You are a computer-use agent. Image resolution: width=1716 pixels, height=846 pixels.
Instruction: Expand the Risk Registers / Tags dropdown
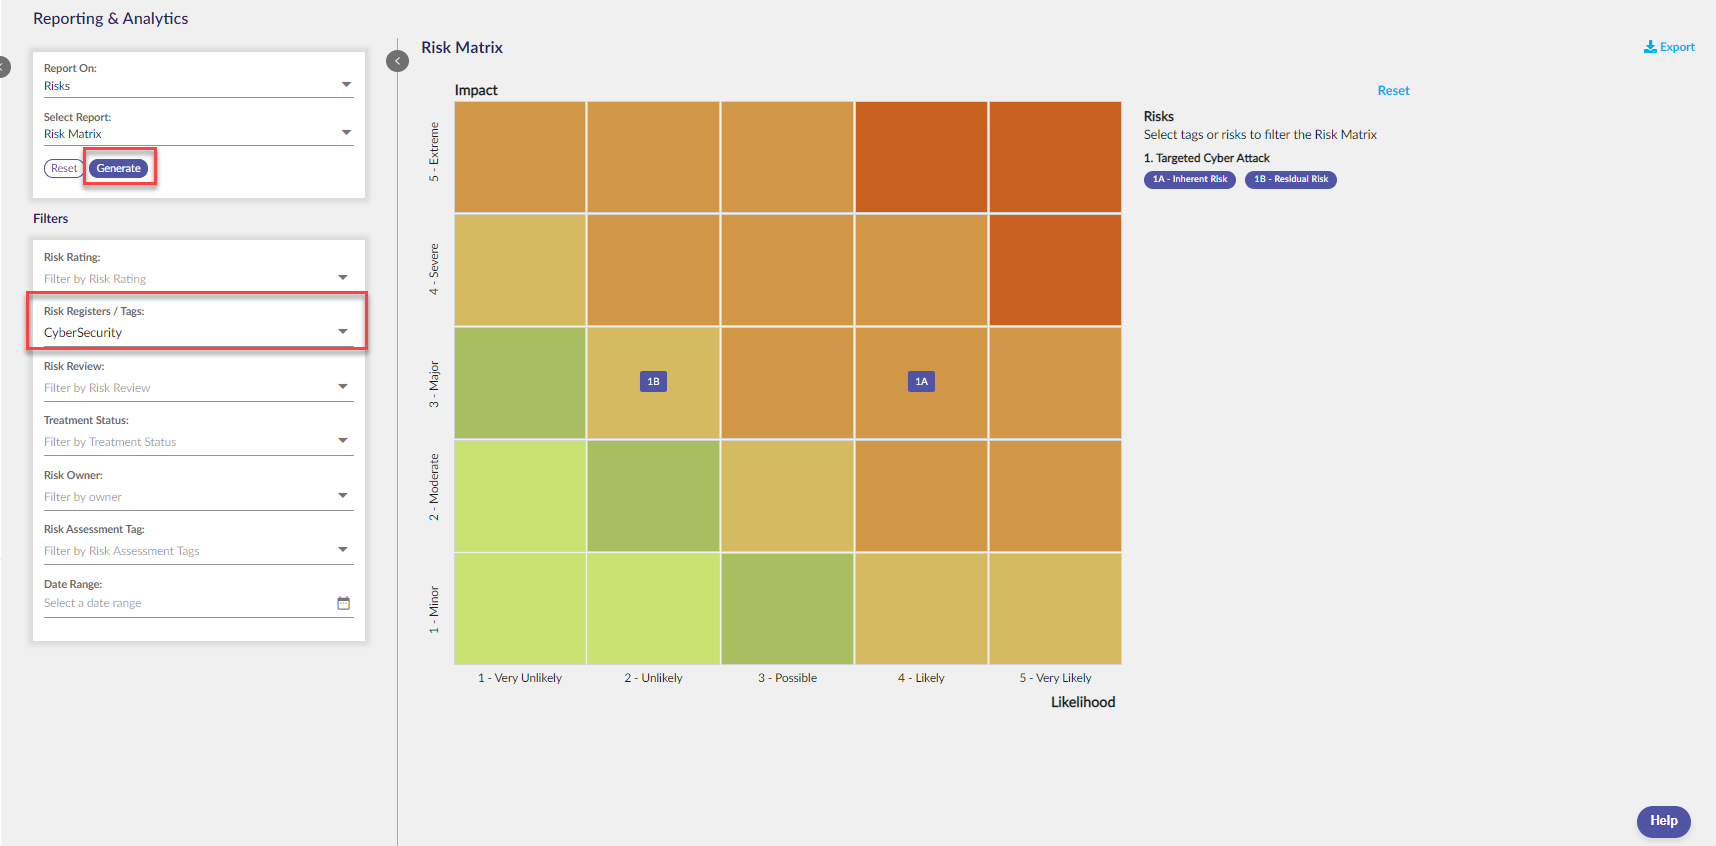click(198, 333)
